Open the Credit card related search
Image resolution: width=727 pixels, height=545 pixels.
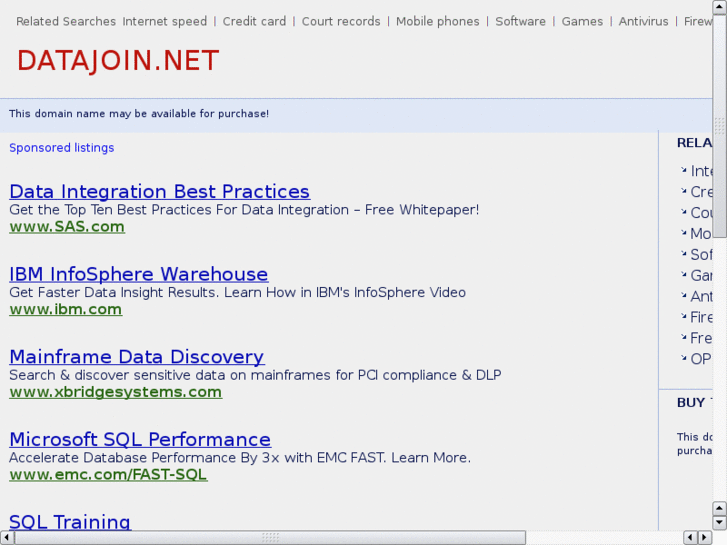point(254,21)
